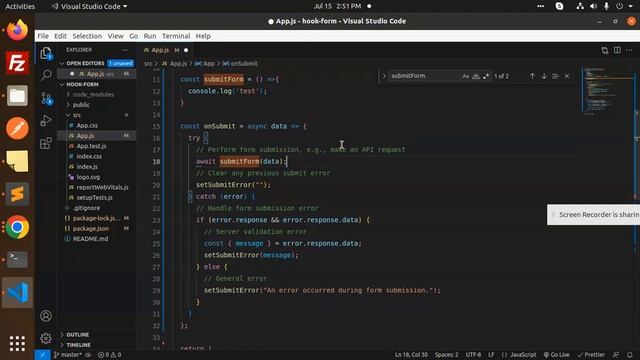The width and height of the screenshot is (640, 360).
Task: Open the Edit menu
Action: [x=60, y=36]
